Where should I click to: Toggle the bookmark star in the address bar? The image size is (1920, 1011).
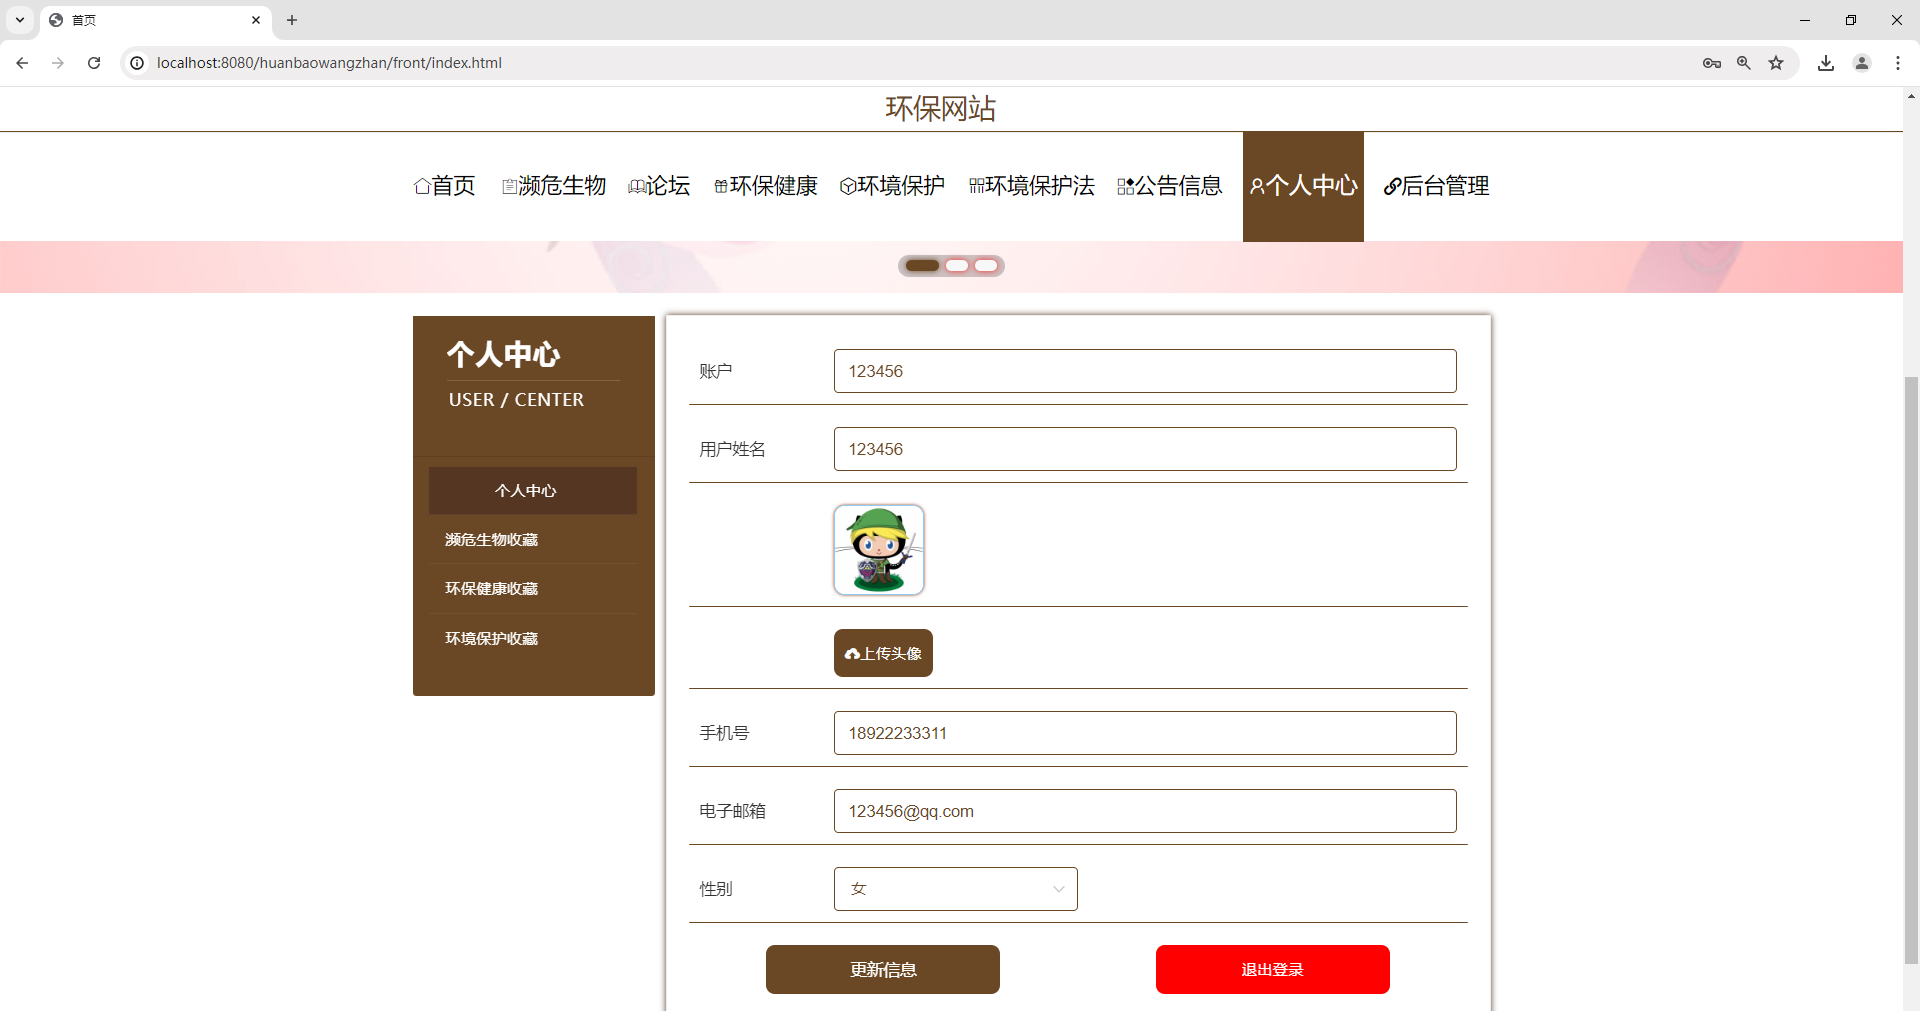[x=1777, y=62]
